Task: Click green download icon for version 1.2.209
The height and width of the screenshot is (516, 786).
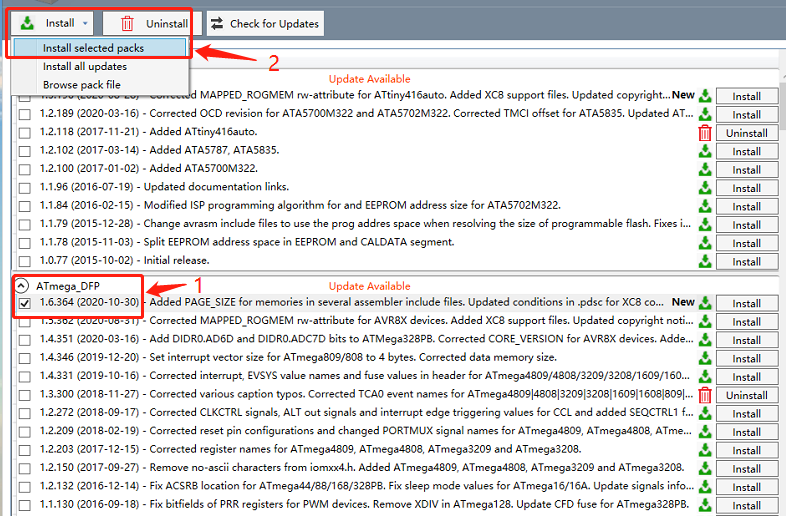Action: [x=705, y=431]
